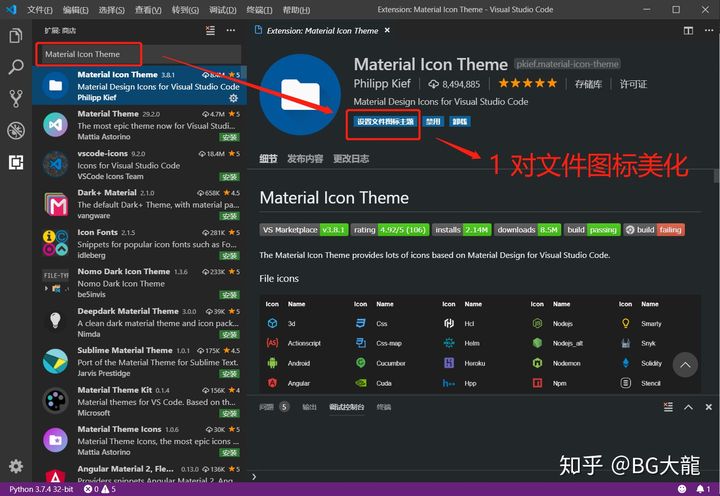The width and height of the screenshot is (720, 496).
Task: Install the Icon Fonts extension
Action: point(229,256)
